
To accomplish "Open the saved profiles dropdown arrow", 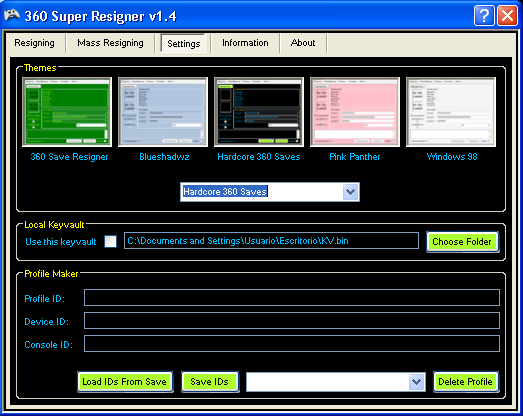I will click(x=416, y=382).
